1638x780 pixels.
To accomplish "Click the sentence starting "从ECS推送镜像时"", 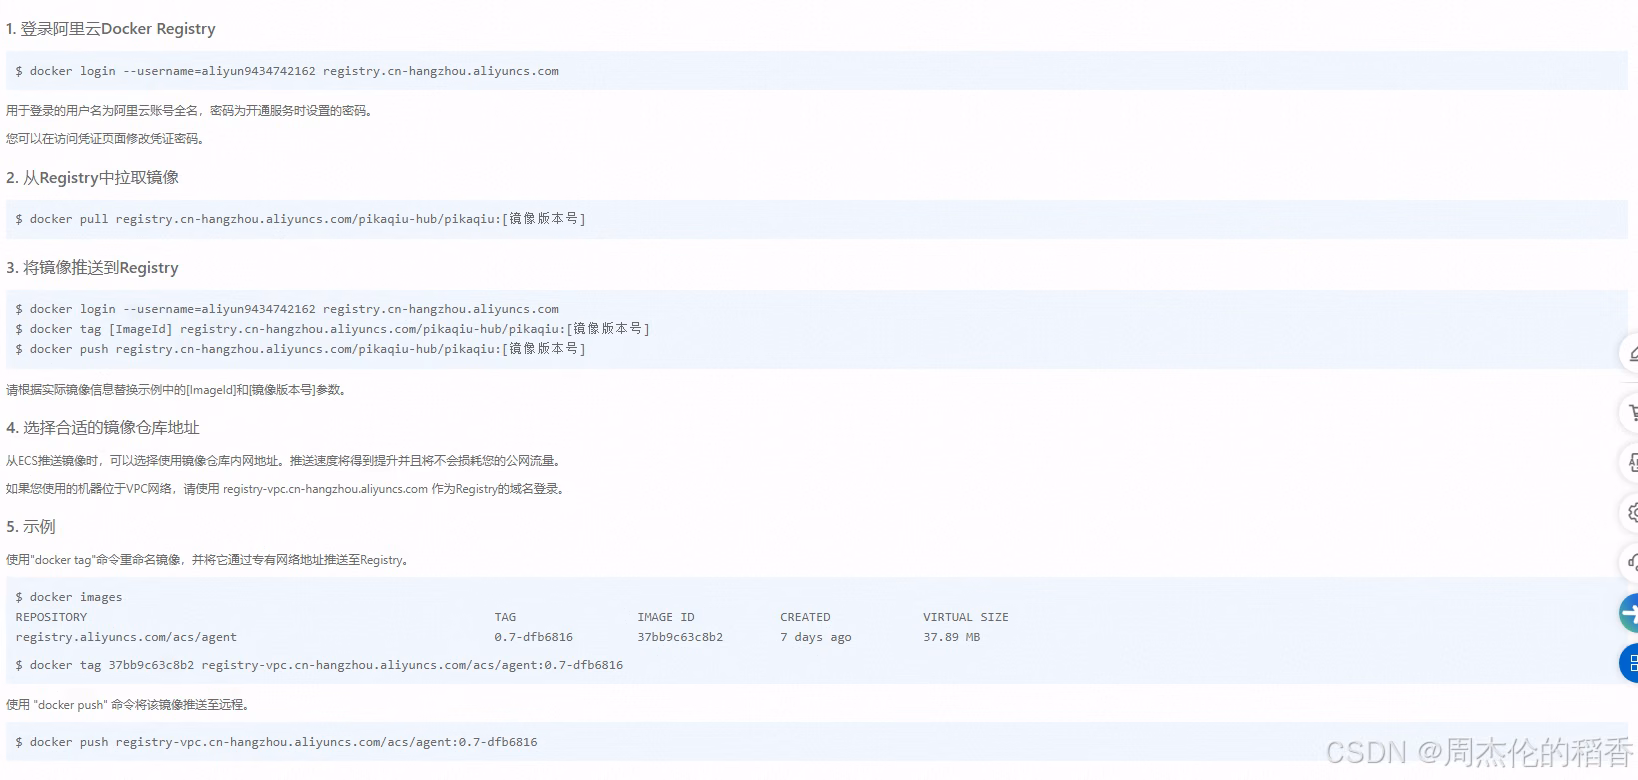I will 285,461.
